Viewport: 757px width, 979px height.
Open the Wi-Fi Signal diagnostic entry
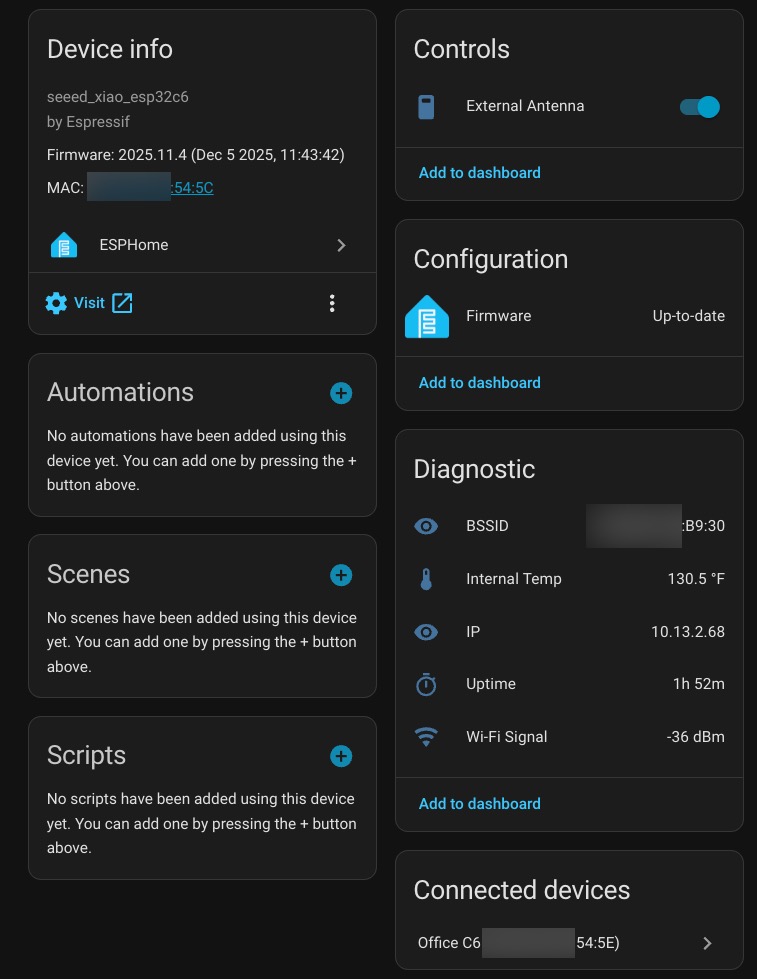pos(569,737)
